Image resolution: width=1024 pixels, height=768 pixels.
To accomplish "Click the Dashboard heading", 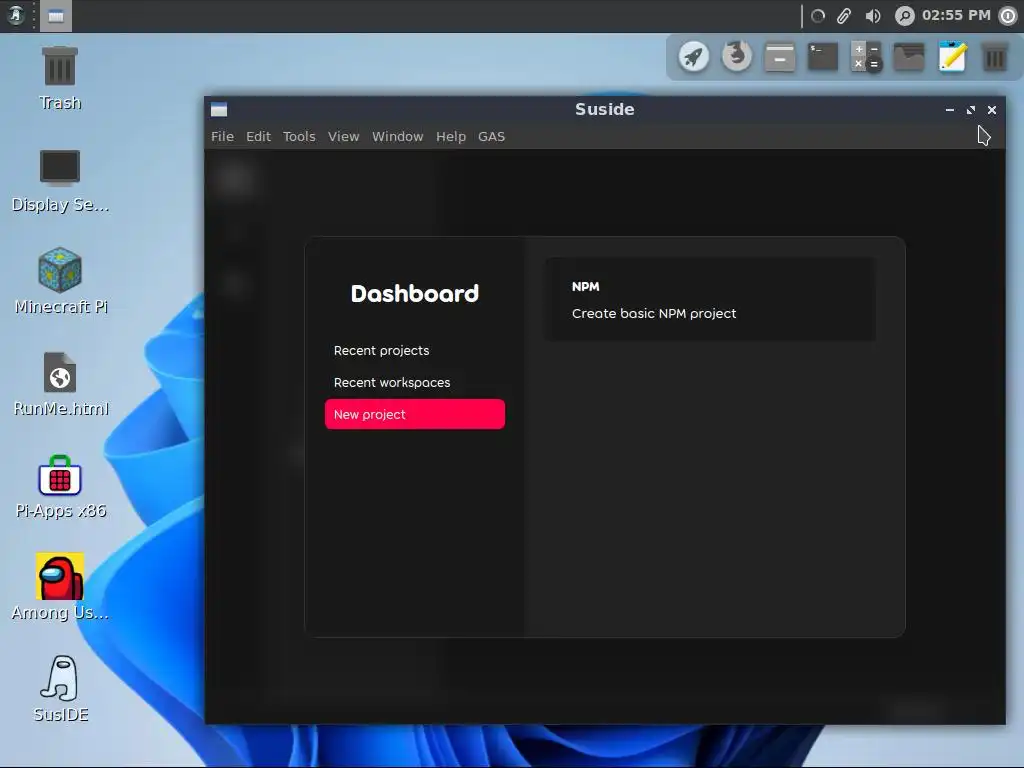I will pyautogui.click(x=415, y=293).
